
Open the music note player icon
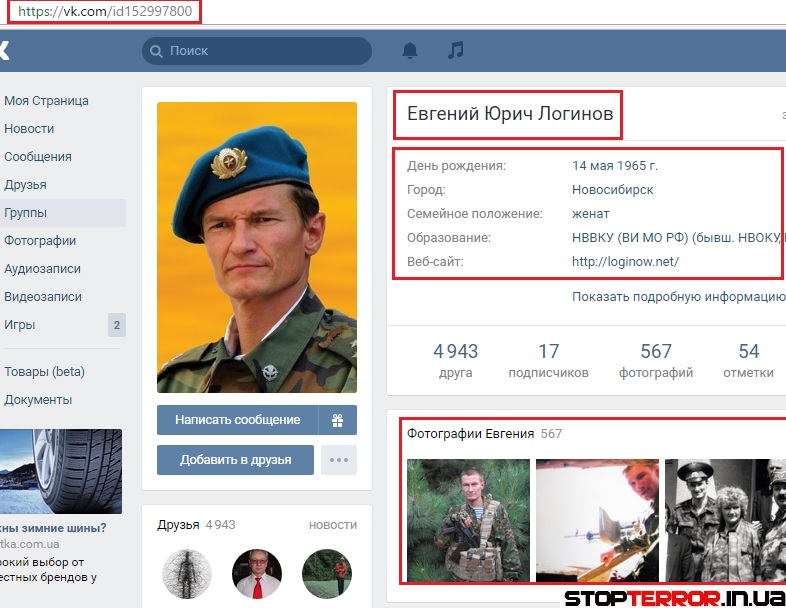456,50
